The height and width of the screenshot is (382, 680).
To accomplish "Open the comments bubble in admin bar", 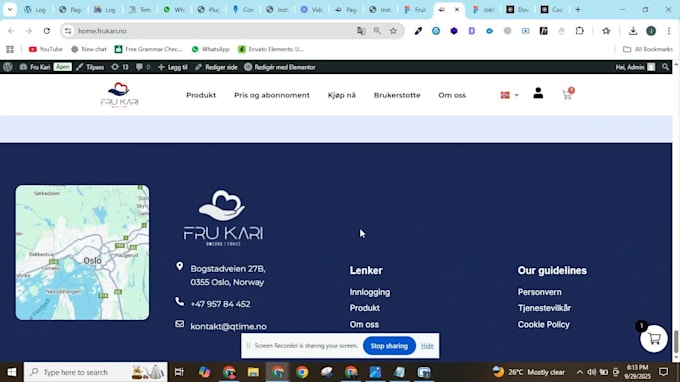I will click(143, 67).
